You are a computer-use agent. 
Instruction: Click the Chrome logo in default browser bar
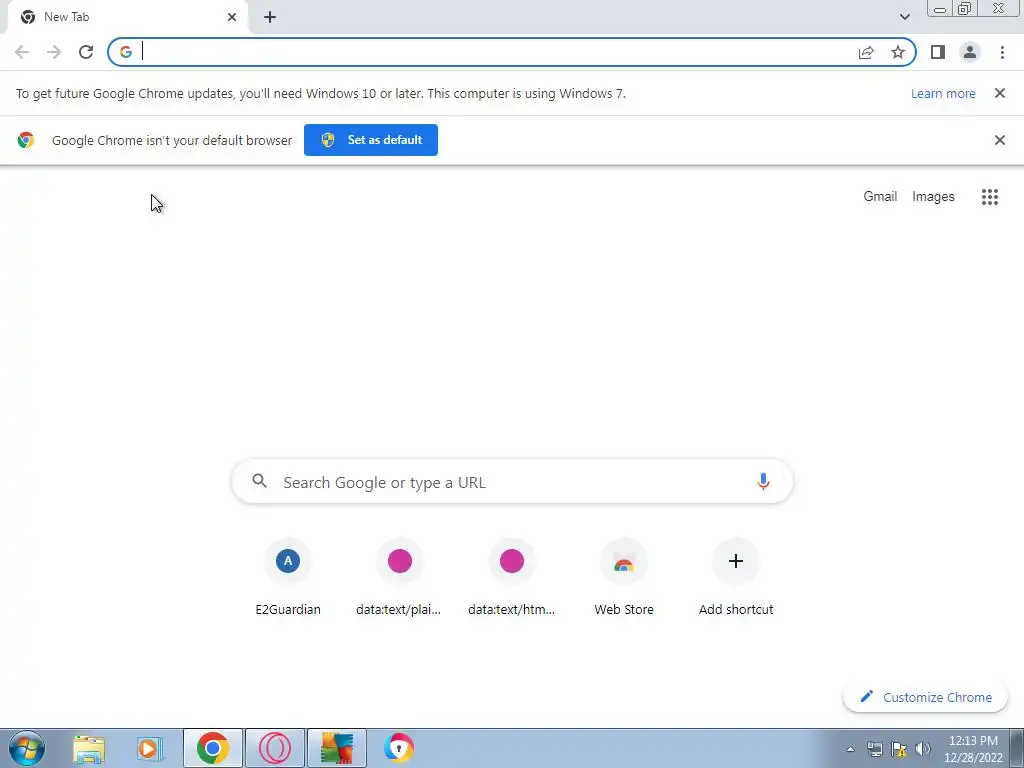click(26, 140)
